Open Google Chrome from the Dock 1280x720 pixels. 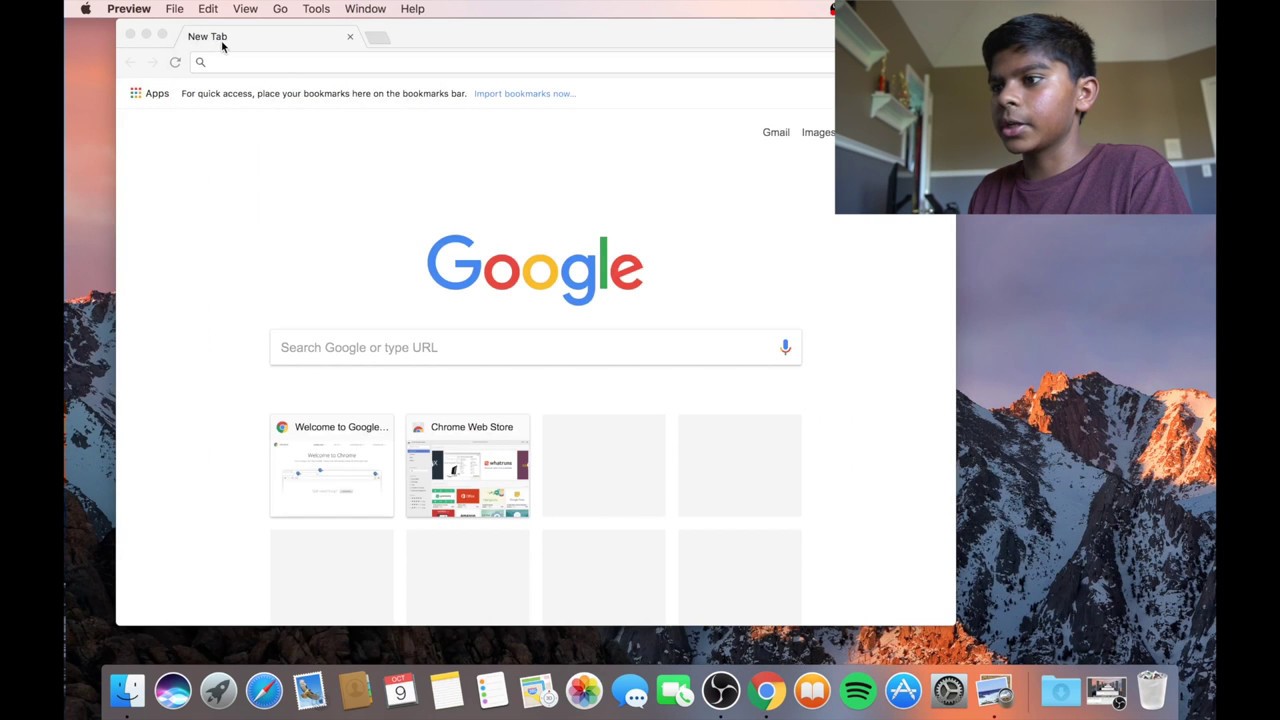click(767, 691)
